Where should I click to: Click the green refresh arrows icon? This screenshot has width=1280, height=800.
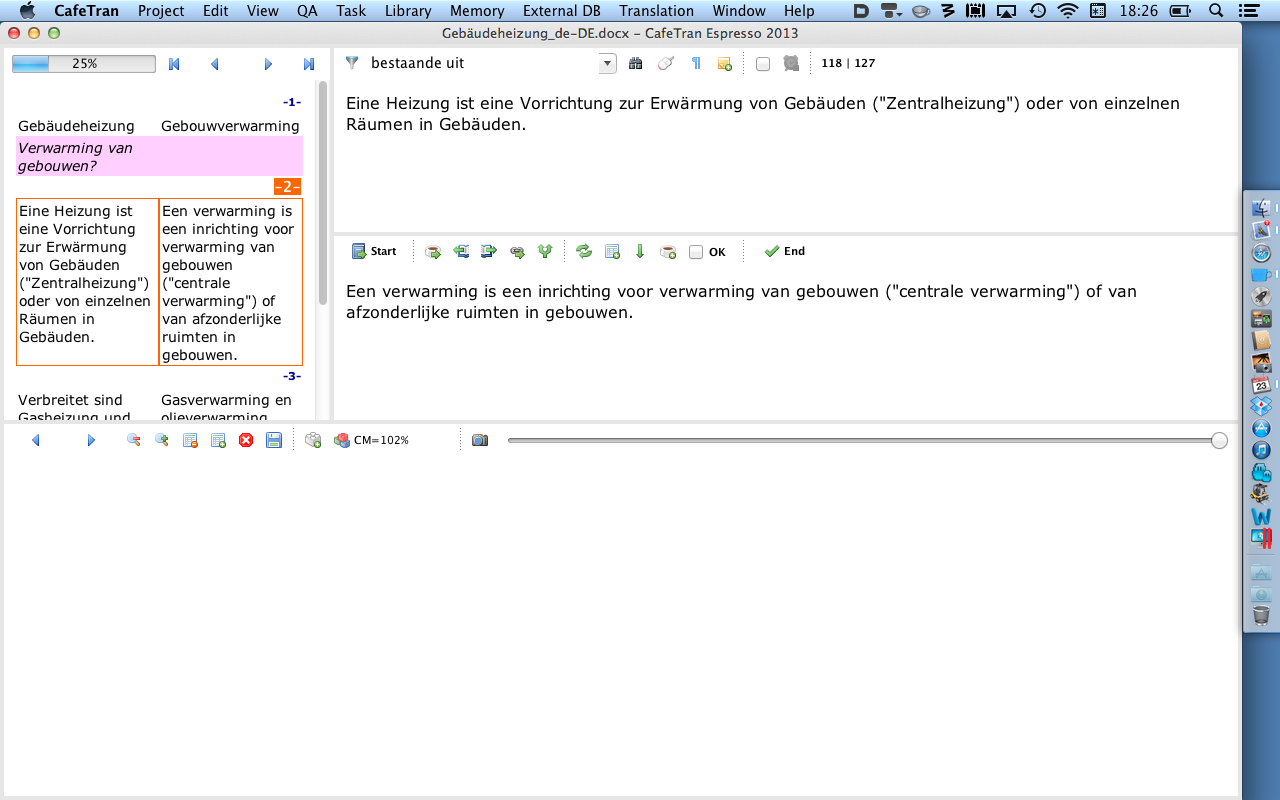pos(584,252)
